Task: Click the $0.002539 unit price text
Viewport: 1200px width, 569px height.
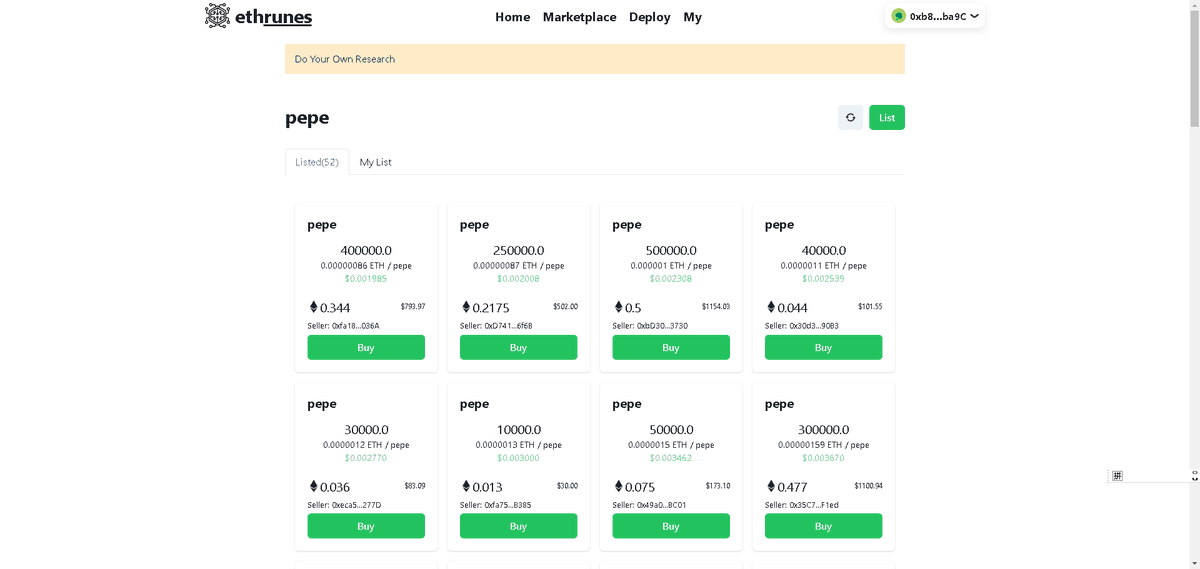Action: point(823,279)
